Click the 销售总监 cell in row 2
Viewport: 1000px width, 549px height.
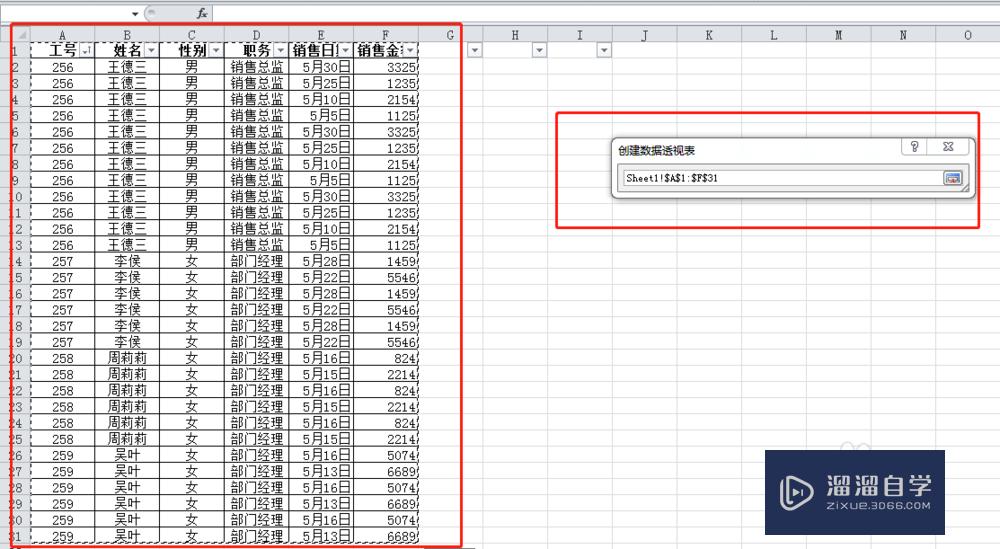(256, 67)
